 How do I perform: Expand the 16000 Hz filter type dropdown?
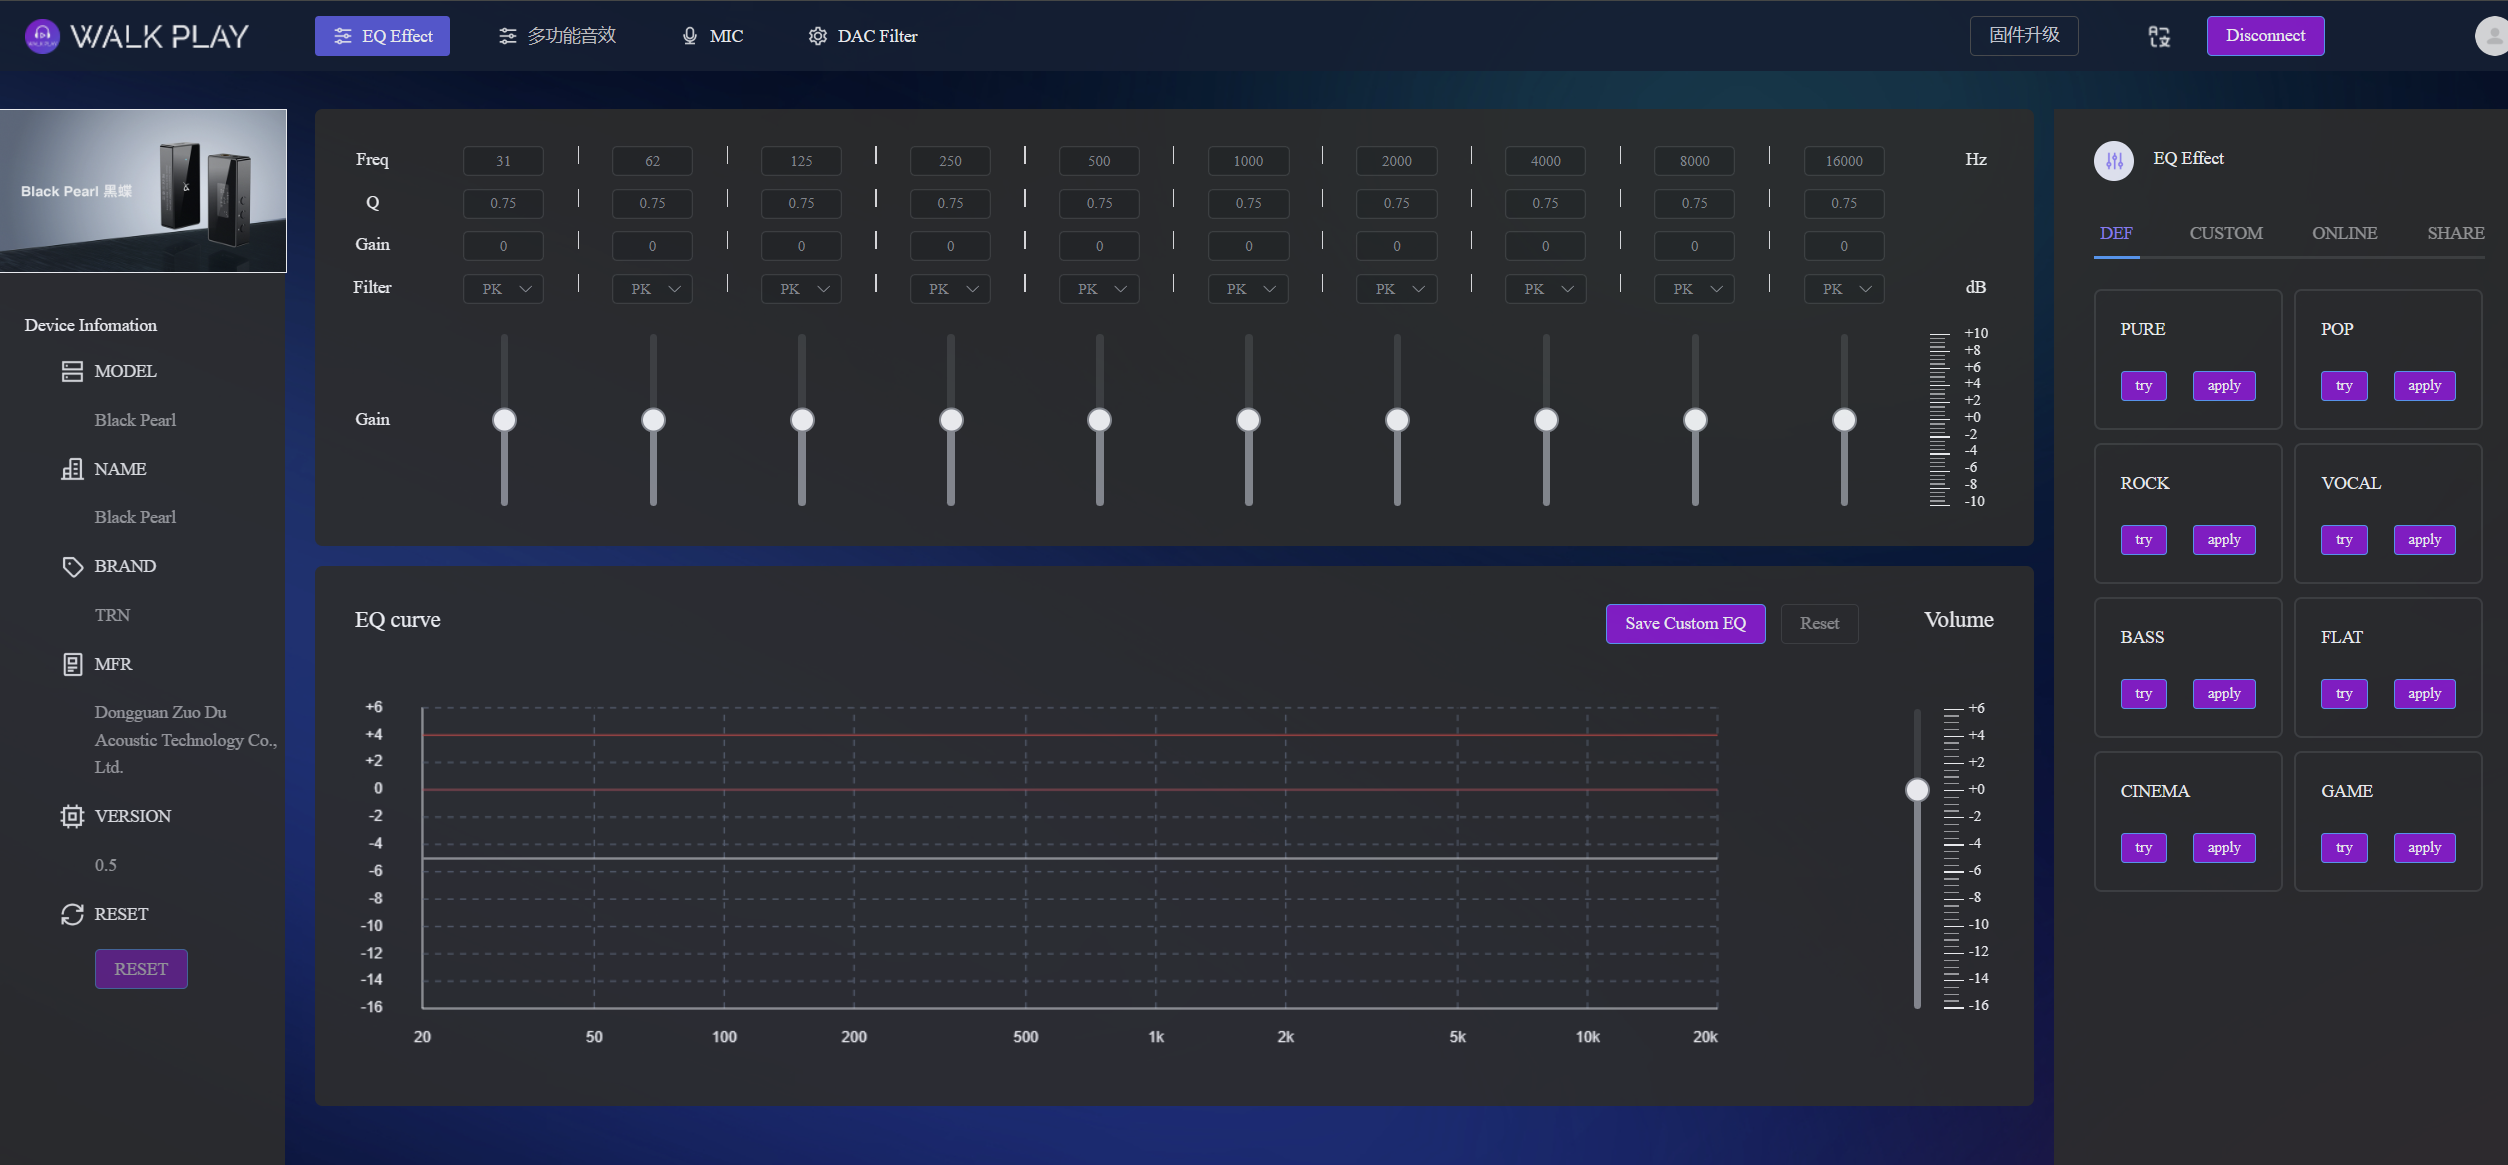click(x=1843, y=290)
